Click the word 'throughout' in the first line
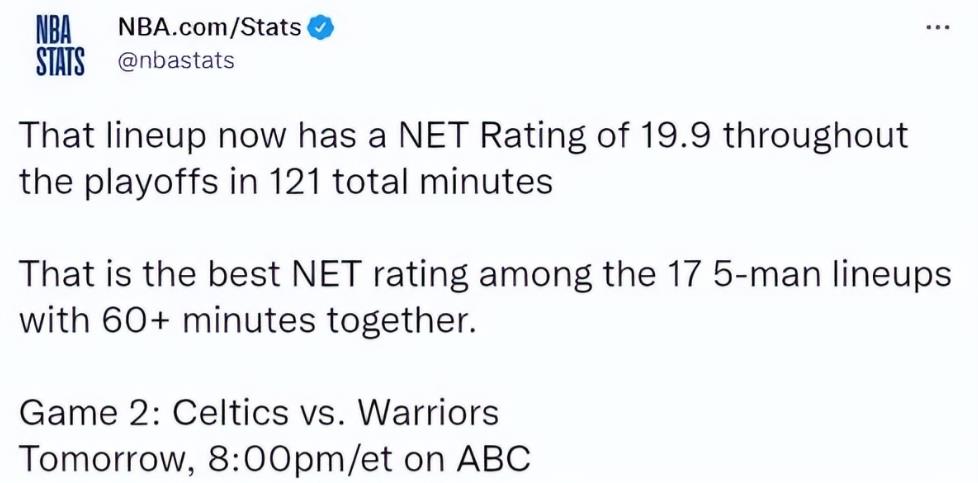 (817, 137)
